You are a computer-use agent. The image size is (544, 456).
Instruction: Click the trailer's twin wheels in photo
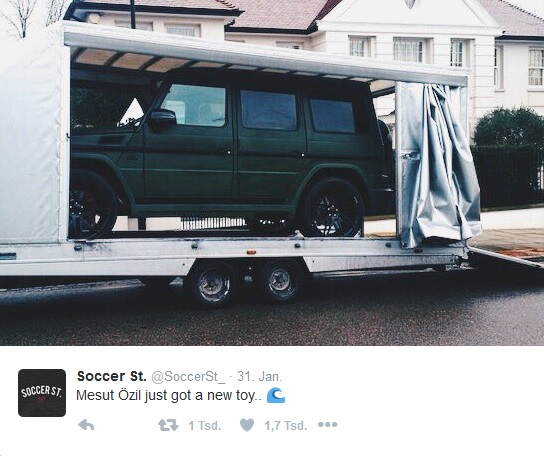(x=245, y=283)
